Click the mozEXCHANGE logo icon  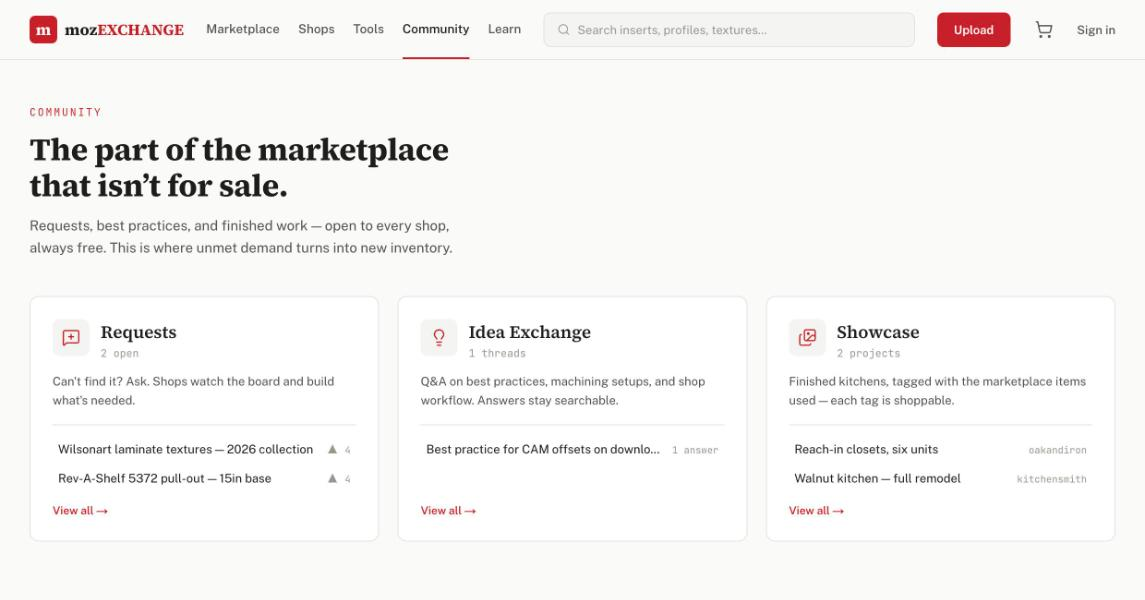(x=43, y=30)
